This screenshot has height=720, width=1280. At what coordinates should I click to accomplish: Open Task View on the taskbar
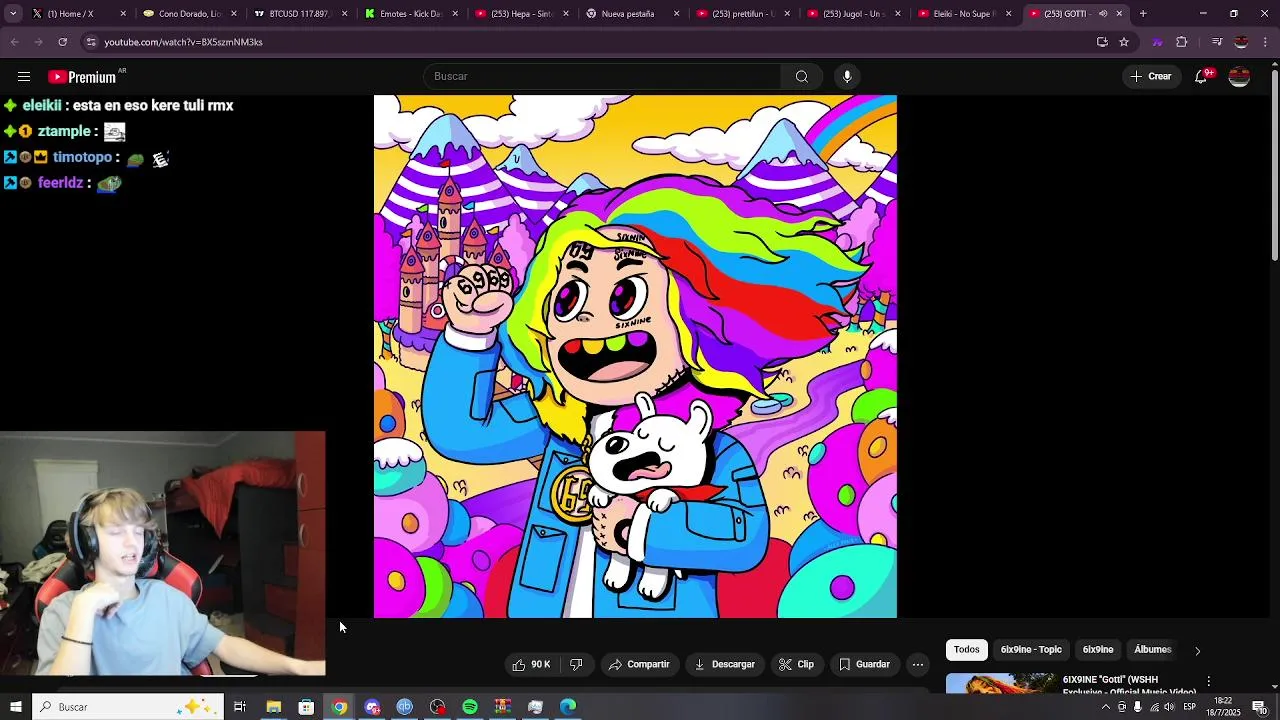[240, 707]
